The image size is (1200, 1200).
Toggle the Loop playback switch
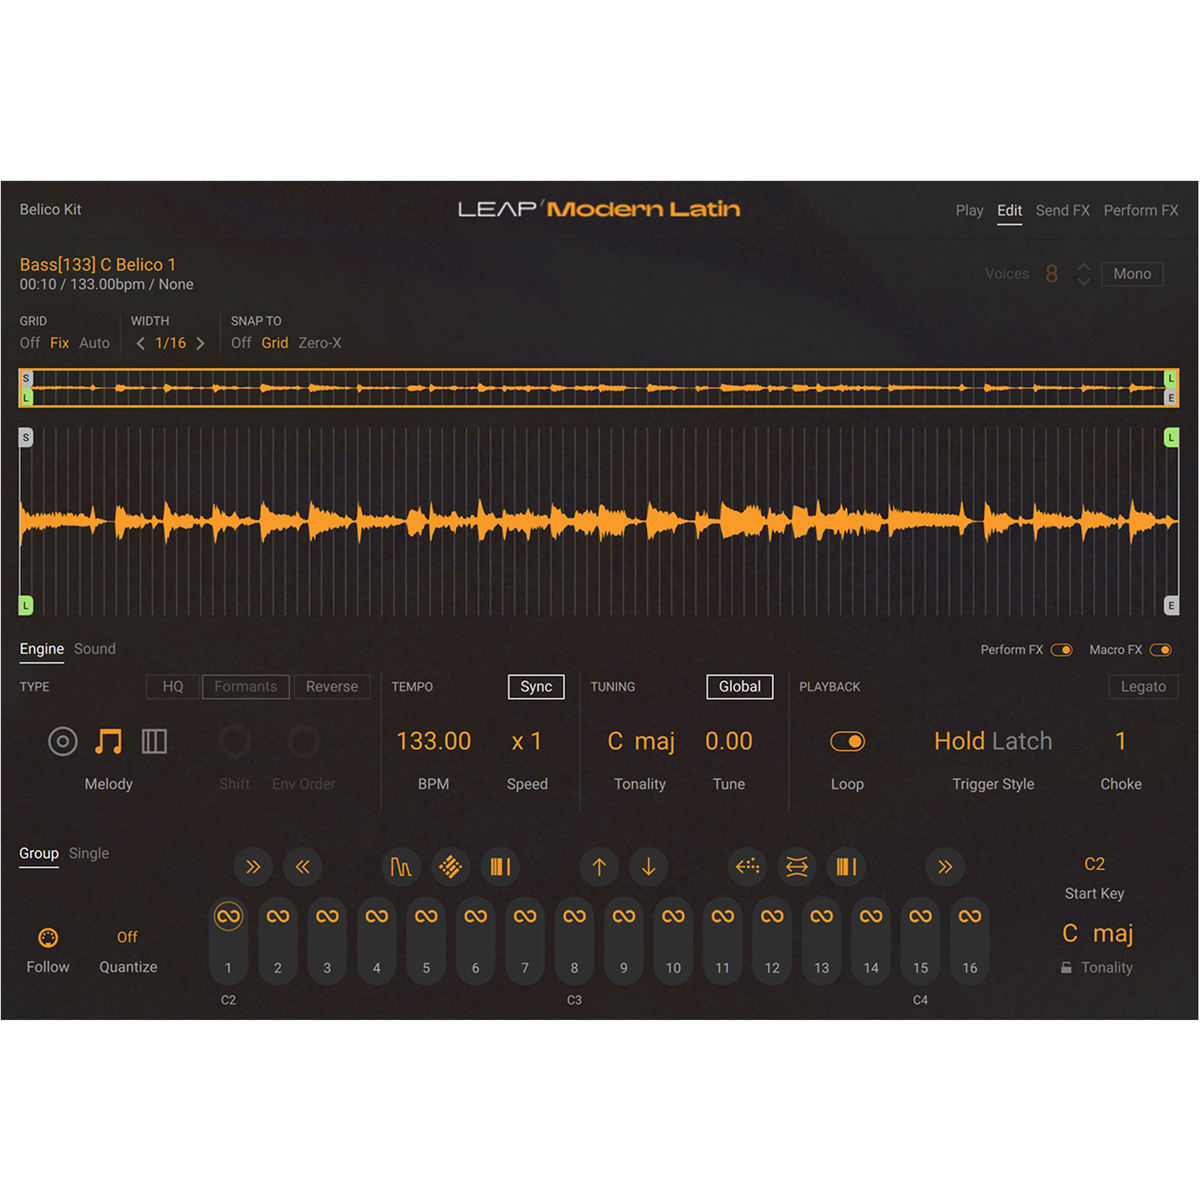tap(847, 742)
